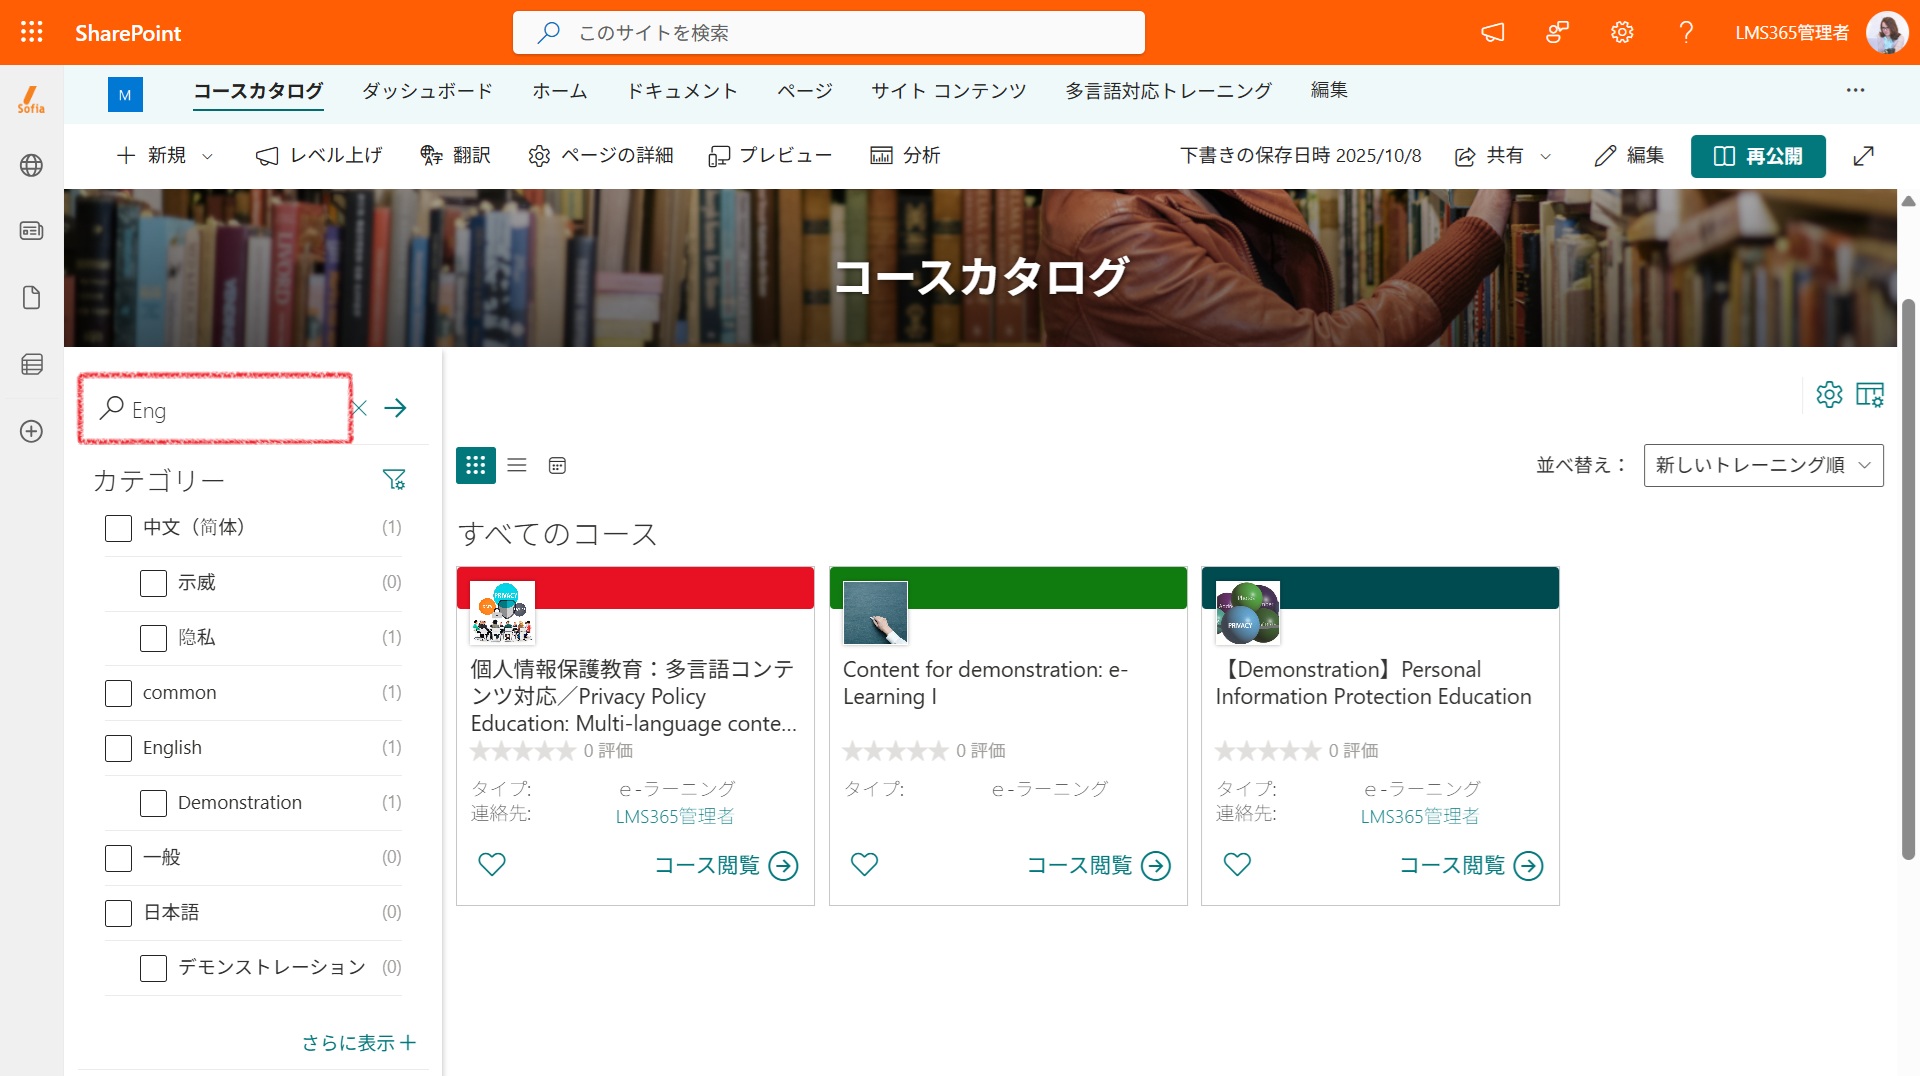
Task: Open 多言語対応トレーニング navigation item
Action: coord(1168,91)
